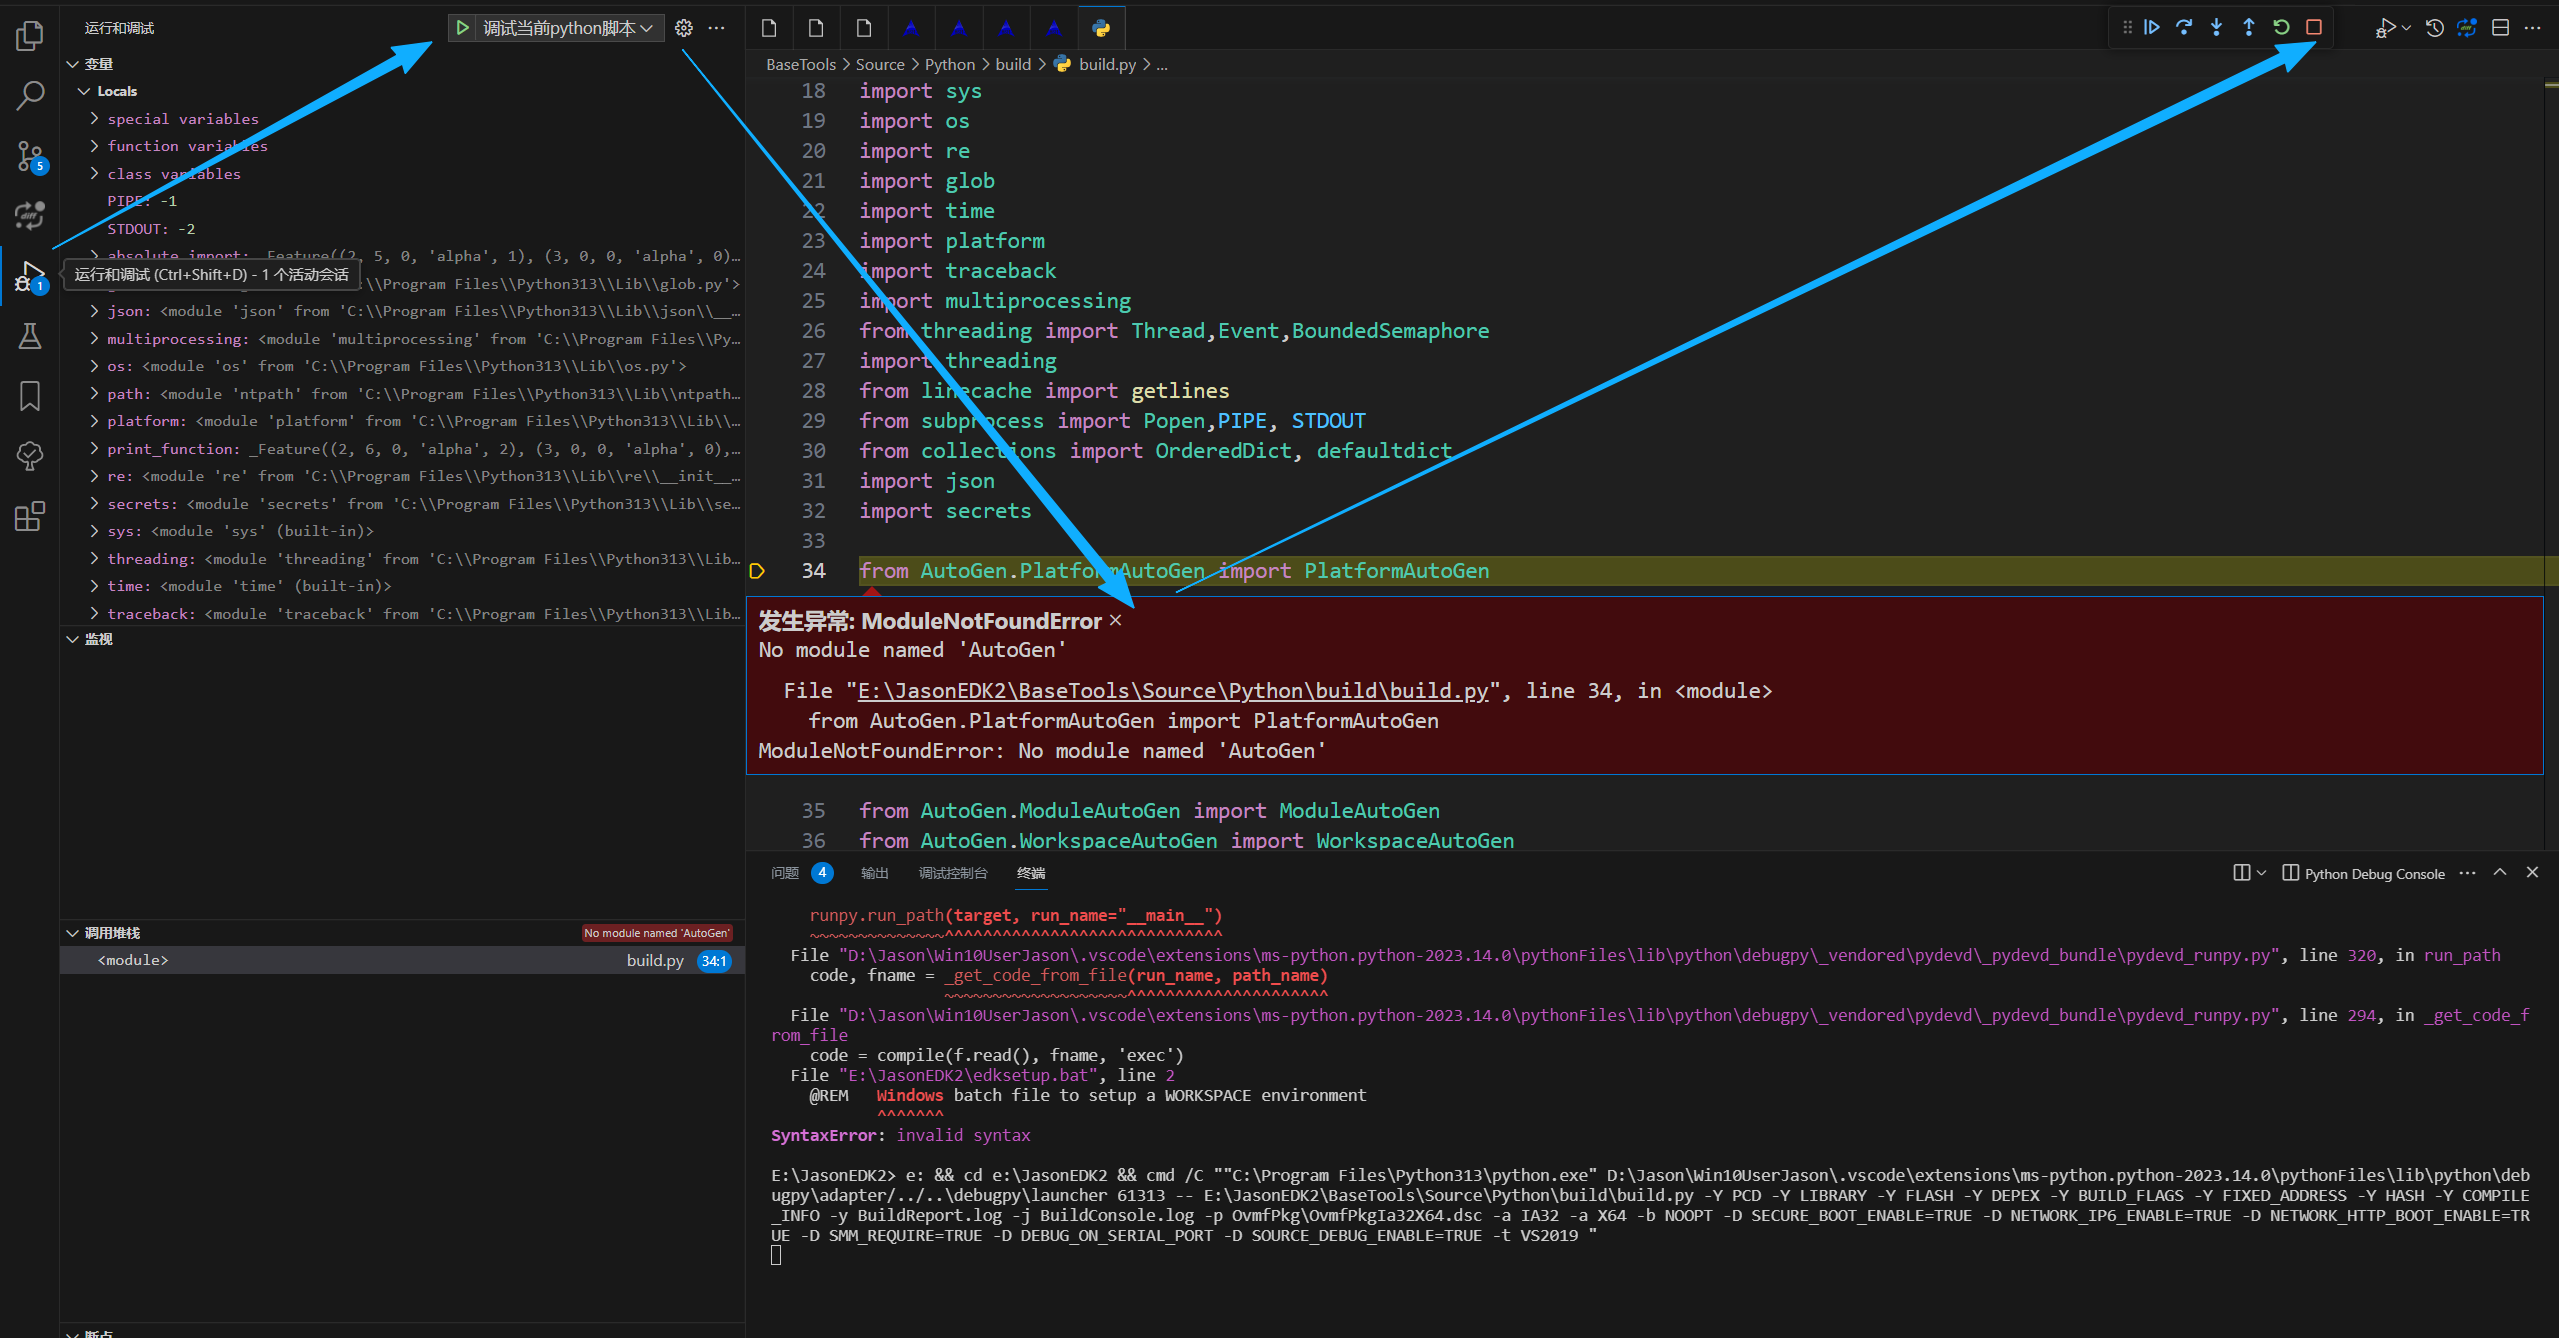This screenshot has width=2559, height=1338.
Task: Step out in the debug toolbar
Action: point(2249,28)
